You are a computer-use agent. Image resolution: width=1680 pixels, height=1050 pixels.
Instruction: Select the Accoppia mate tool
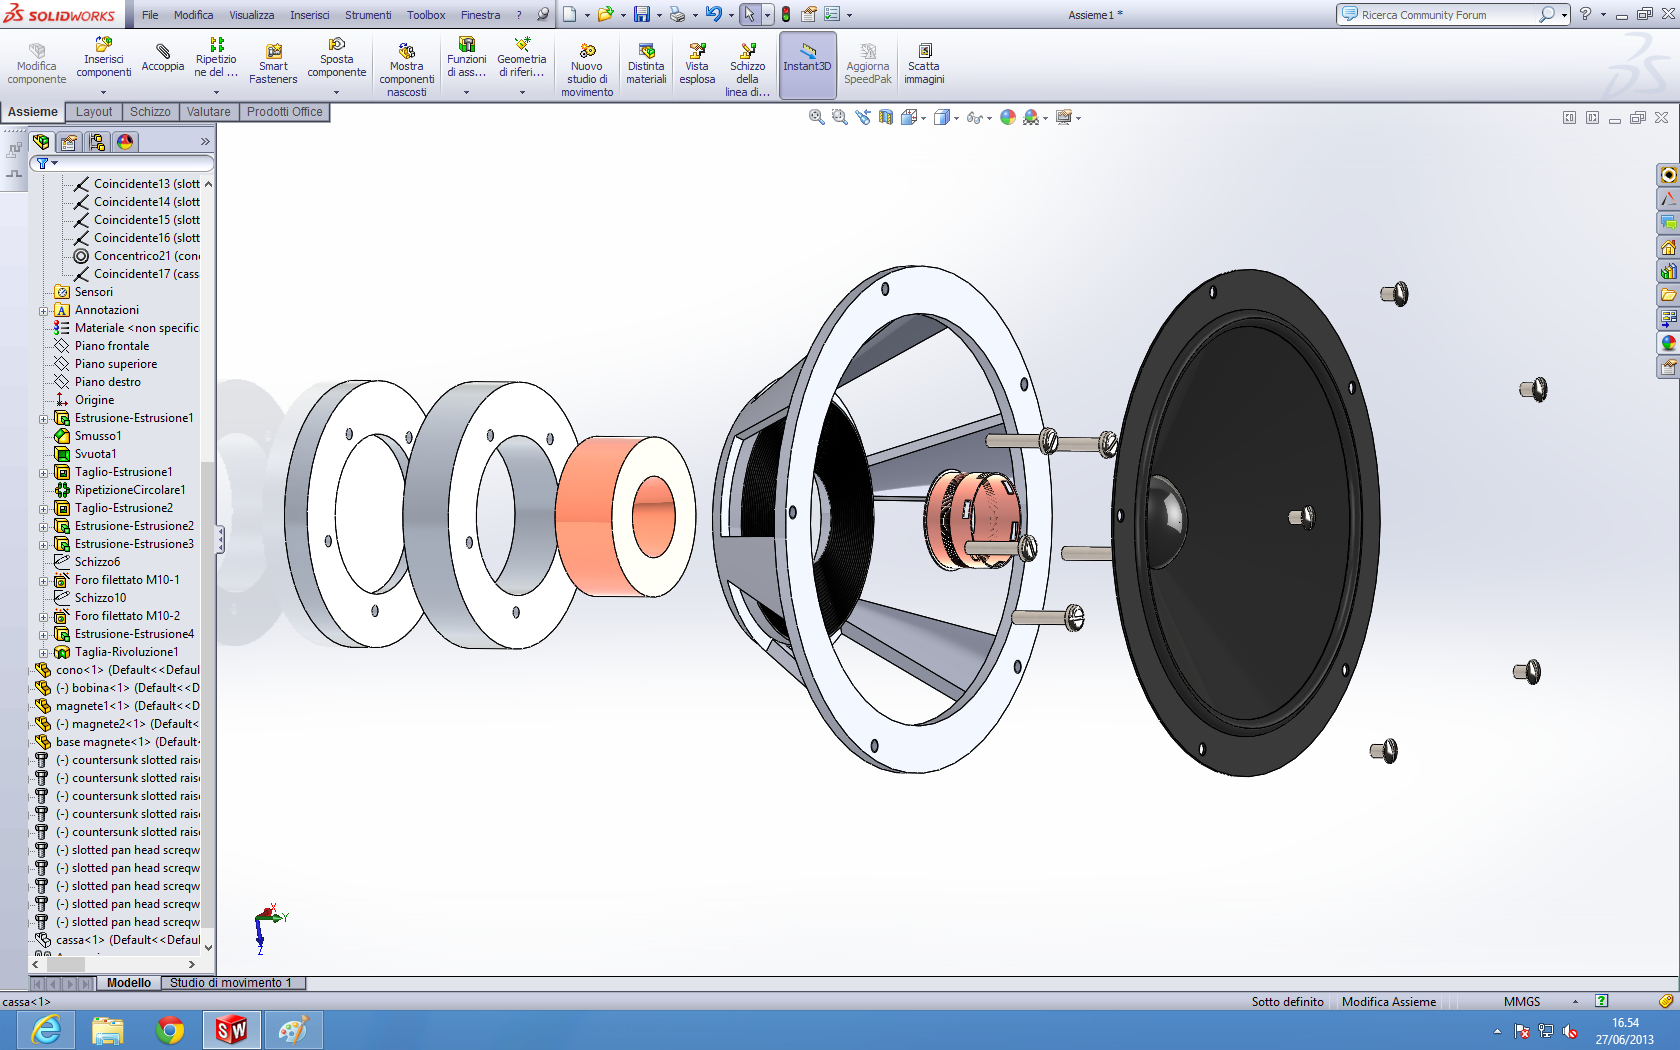(x=162, y=58)
